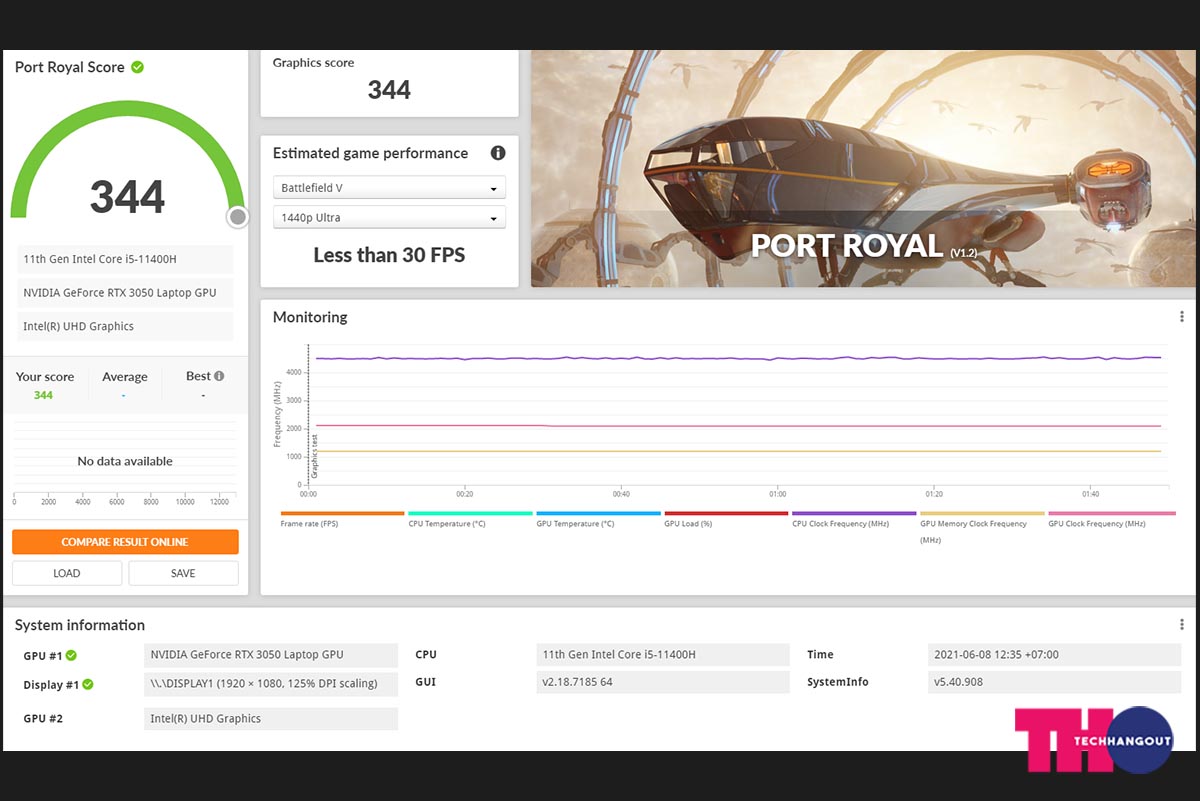Click the i5-11400H row in the score panel

[x=125, y=259]
